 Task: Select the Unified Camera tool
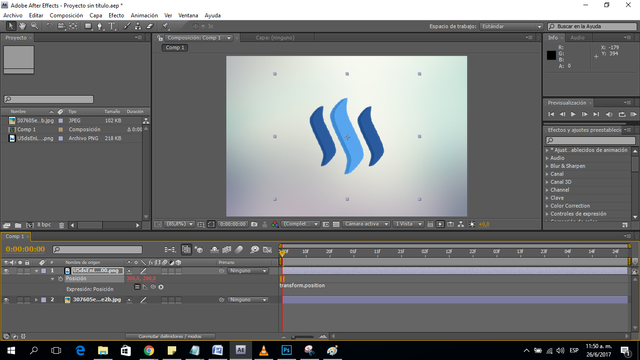click(x=61, y=26)
